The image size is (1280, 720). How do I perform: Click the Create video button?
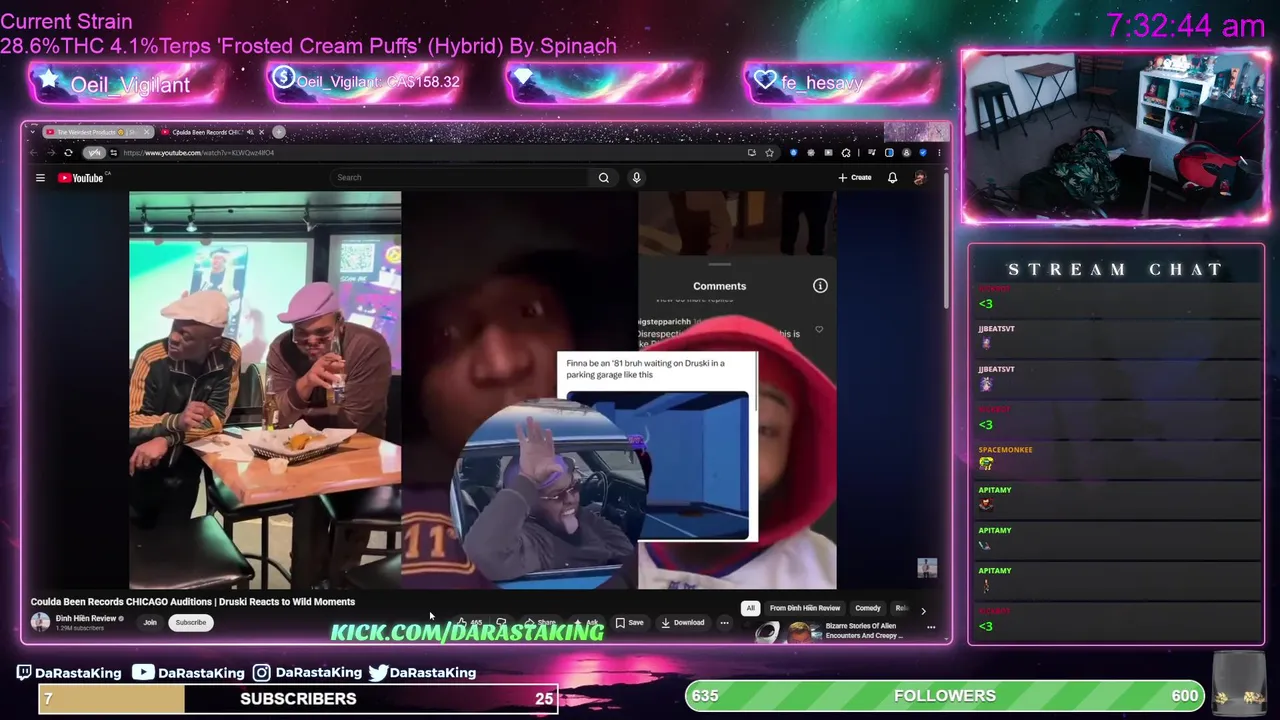pyautogui.click(x=855, y=178)
